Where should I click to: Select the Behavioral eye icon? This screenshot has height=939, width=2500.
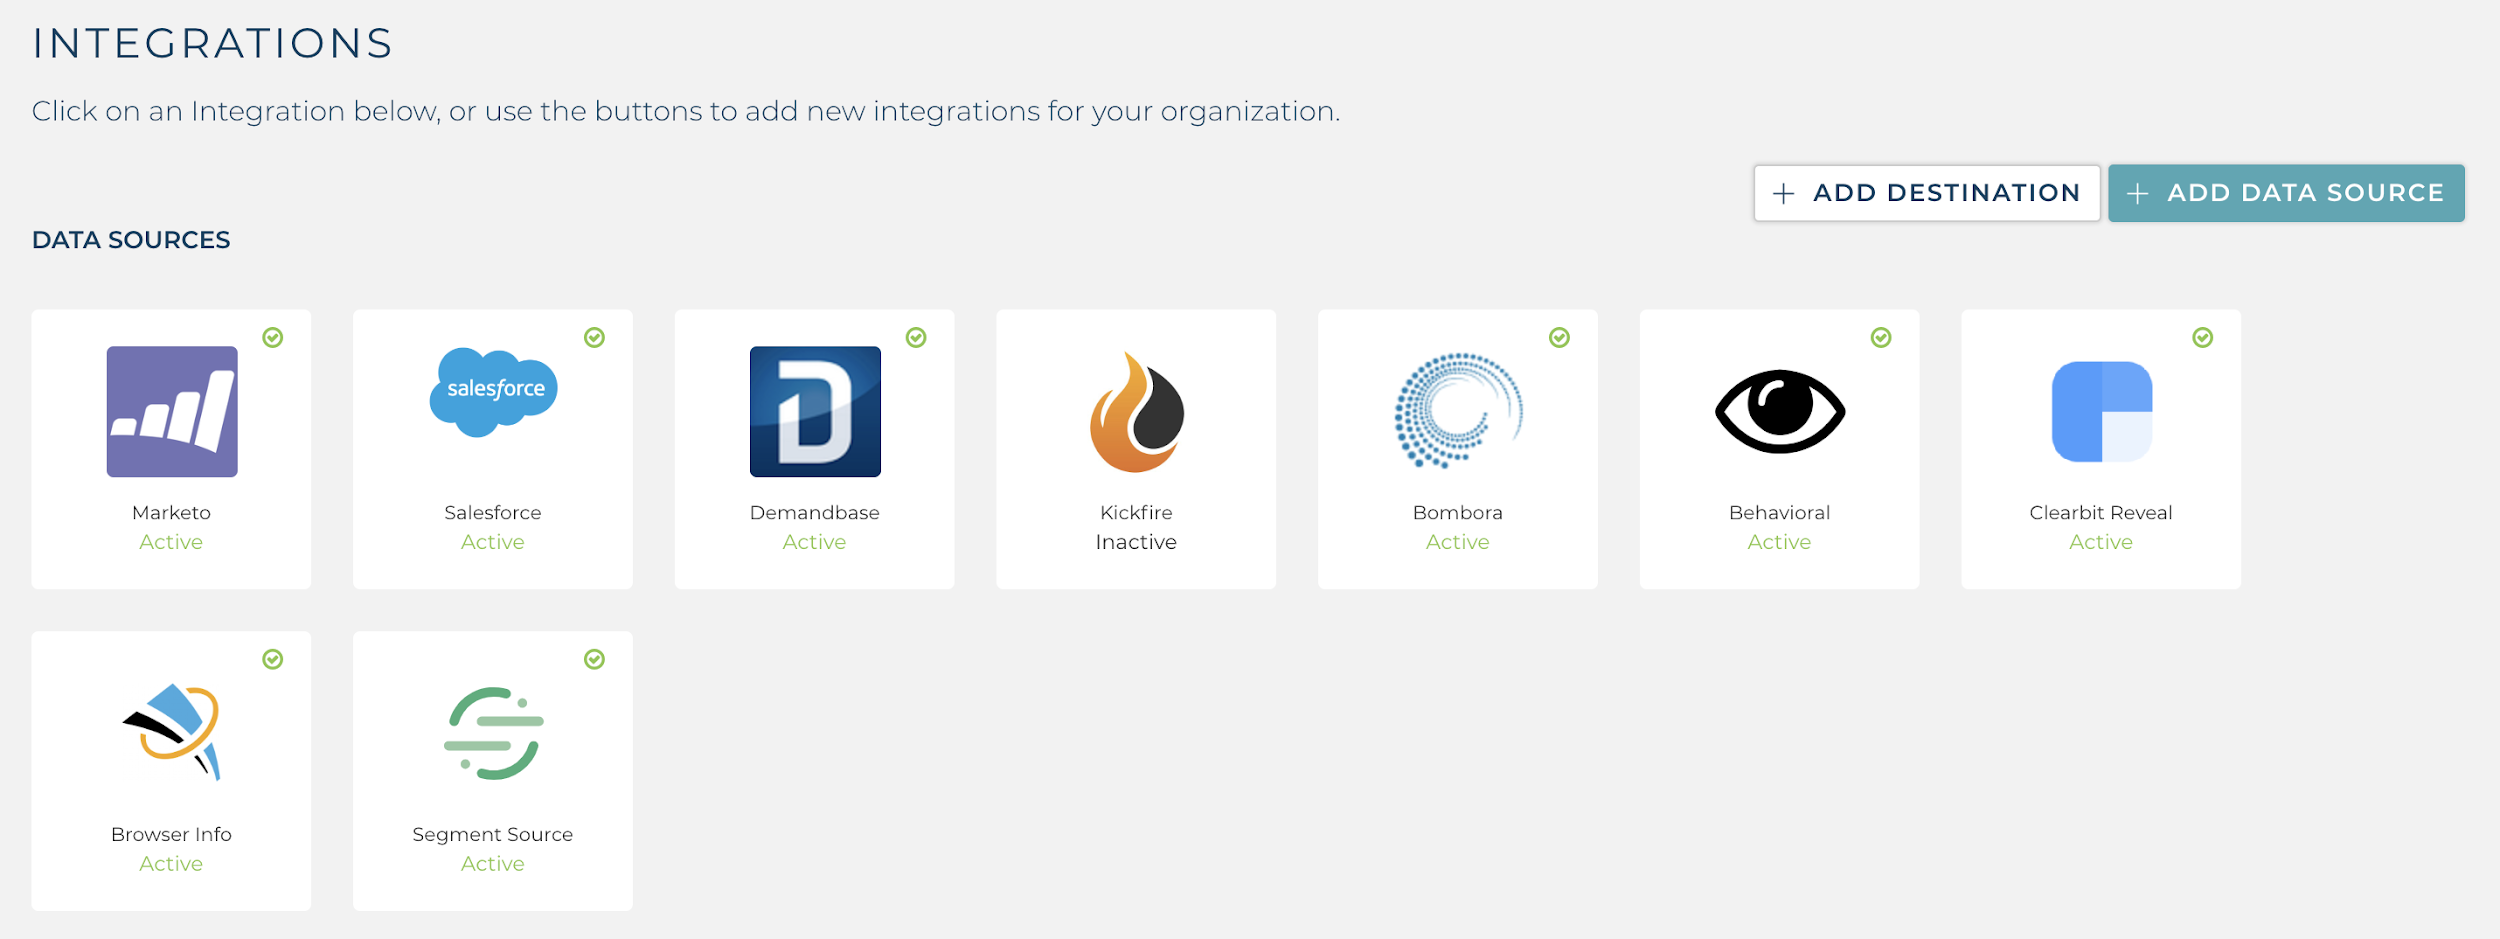point(1780,411)
